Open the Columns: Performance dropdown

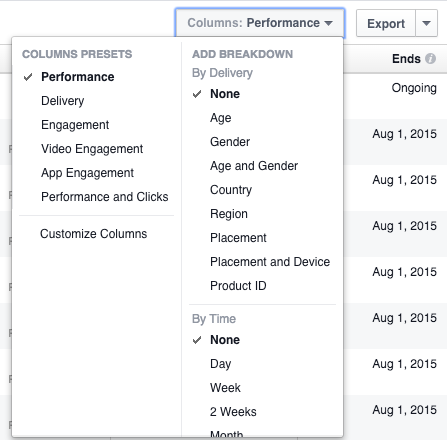click(260, 23)
